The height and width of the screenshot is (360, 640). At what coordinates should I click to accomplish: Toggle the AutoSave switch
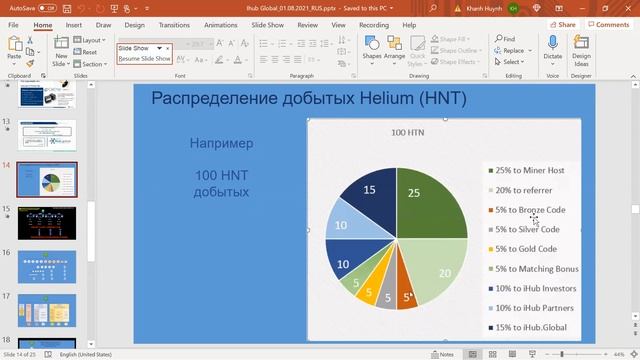[x=47, y=8]
